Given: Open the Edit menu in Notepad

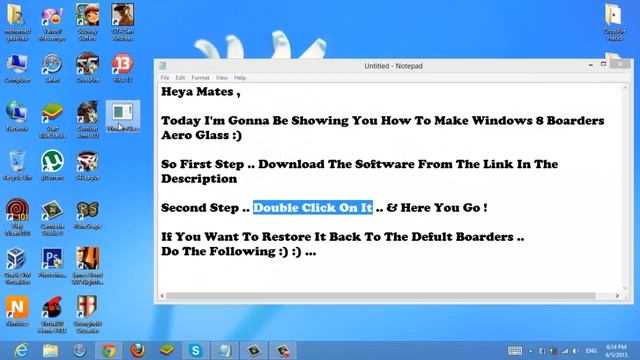Looking at the screenshot, I should [180, 78].
